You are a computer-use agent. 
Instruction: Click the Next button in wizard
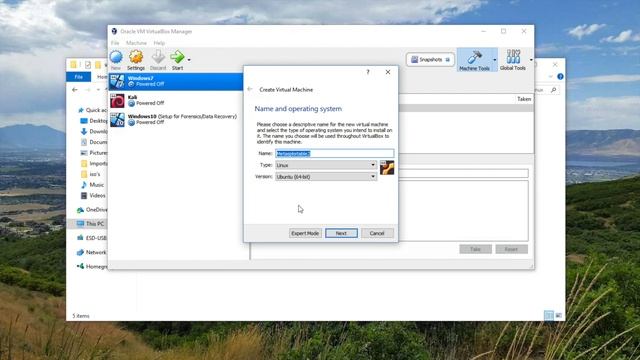tap(341, 233)
